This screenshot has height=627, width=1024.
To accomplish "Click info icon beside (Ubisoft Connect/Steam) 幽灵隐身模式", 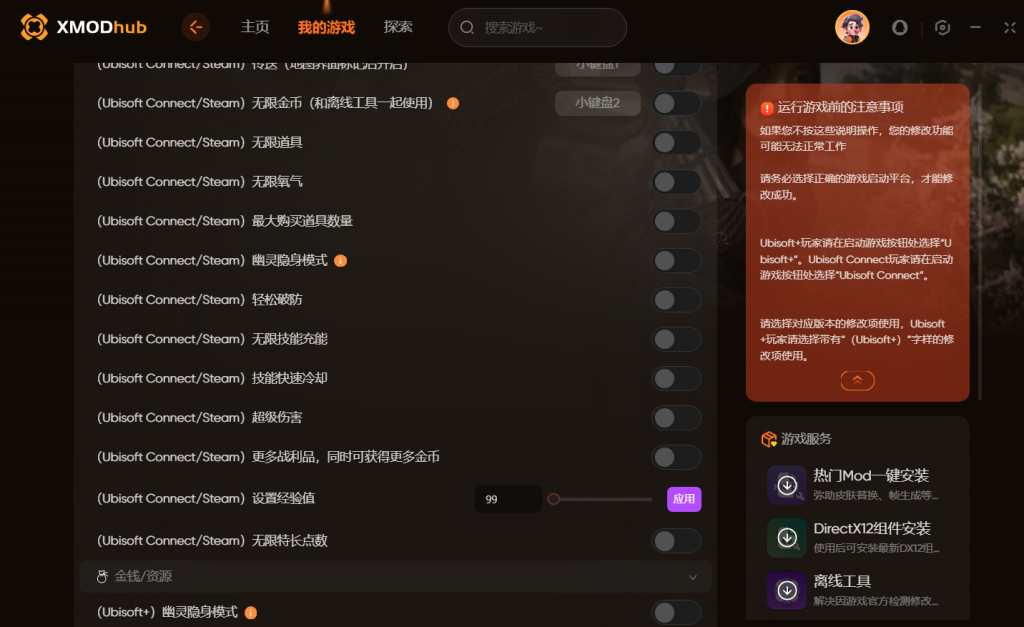I will (340, 261).
